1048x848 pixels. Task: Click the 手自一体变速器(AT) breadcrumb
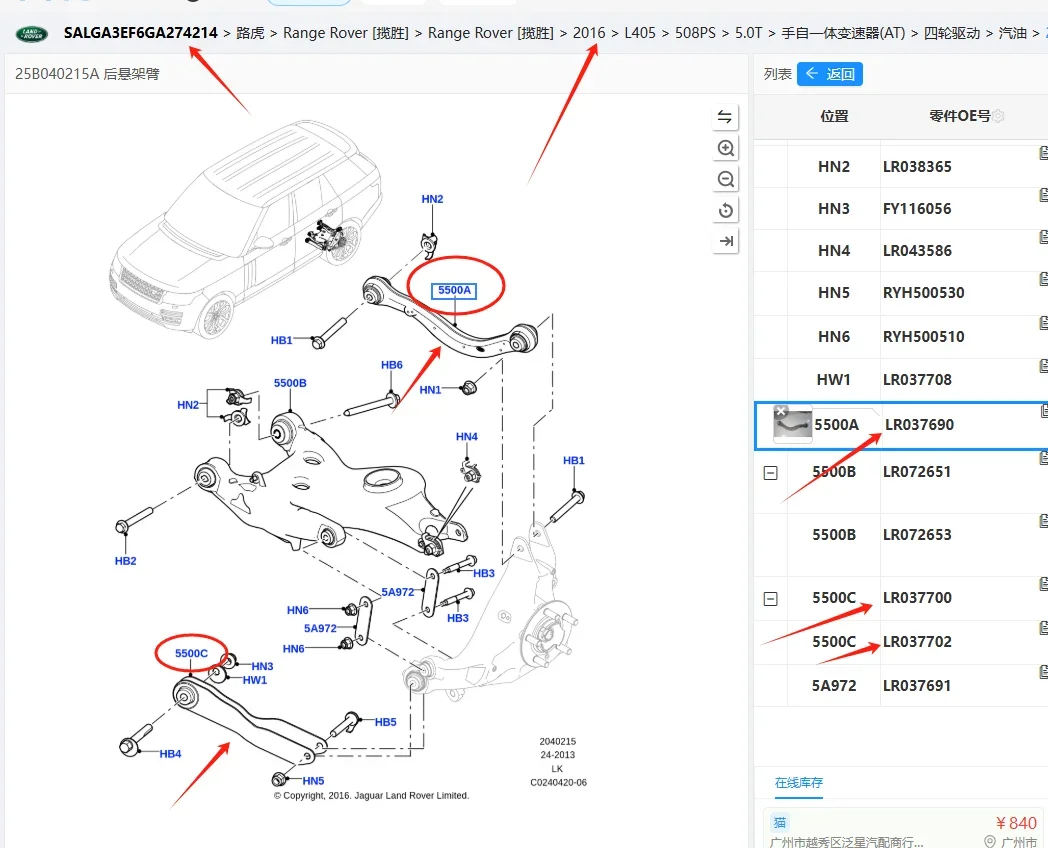(843, 33)
